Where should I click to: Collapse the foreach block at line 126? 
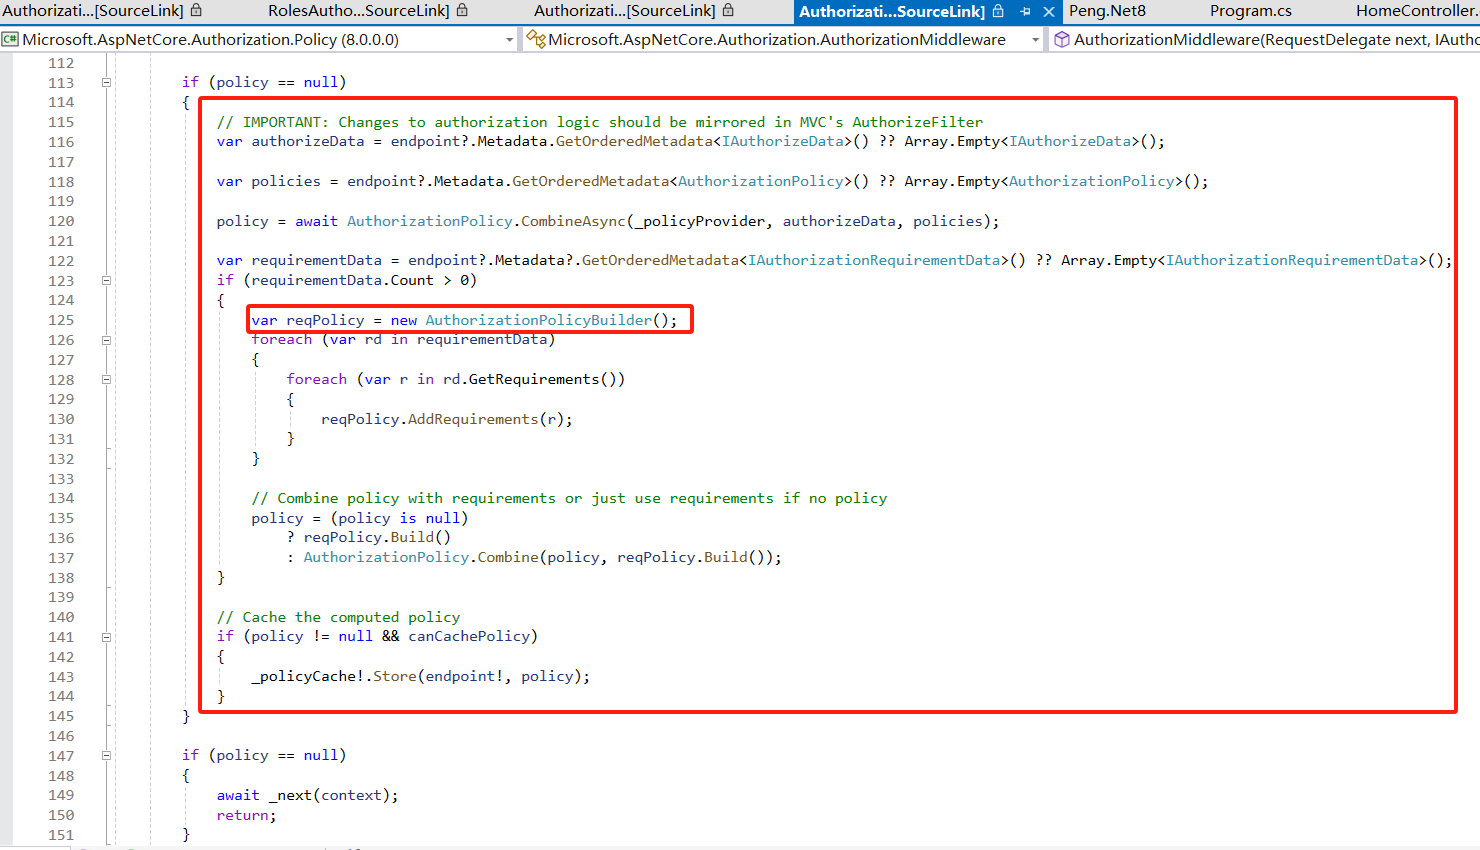point(106,340)
